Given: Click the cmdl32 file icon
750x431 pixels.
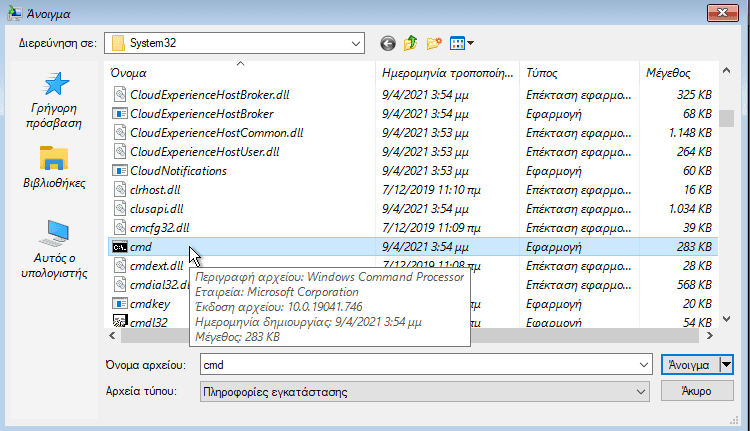Looking at the screenshot, I should [x=119, y=323].
